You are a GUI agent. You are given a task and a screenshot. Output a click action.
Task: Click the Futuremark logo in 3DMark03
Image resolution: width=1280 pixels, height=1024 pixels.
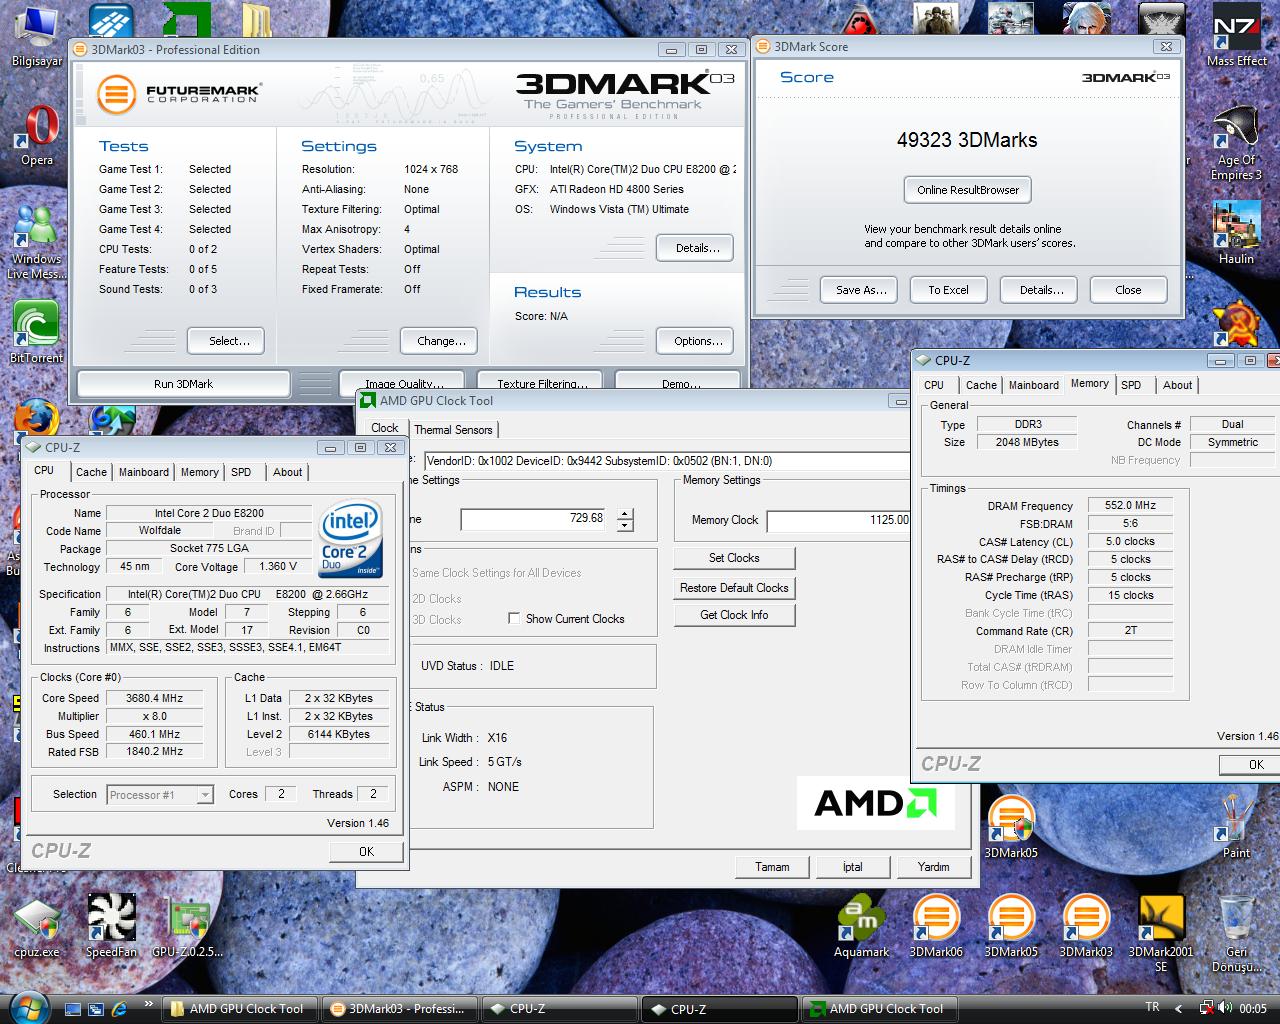pos(178,94)
